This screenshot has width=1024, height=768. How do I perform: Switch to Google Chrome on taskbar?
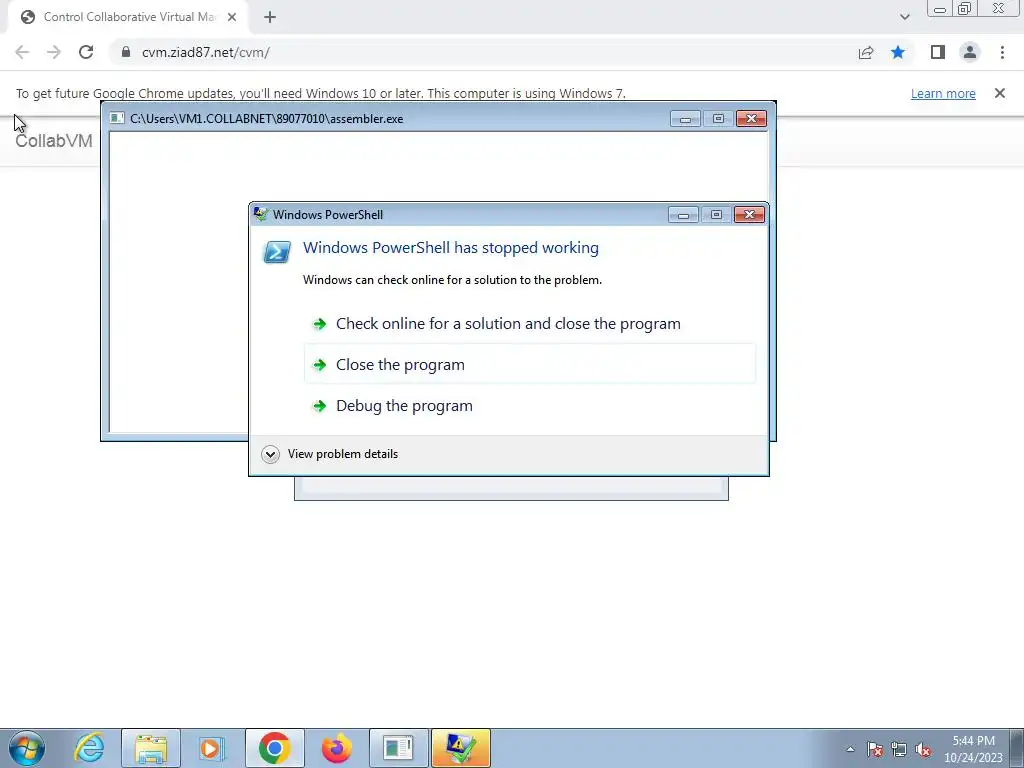tap(275, 748)
